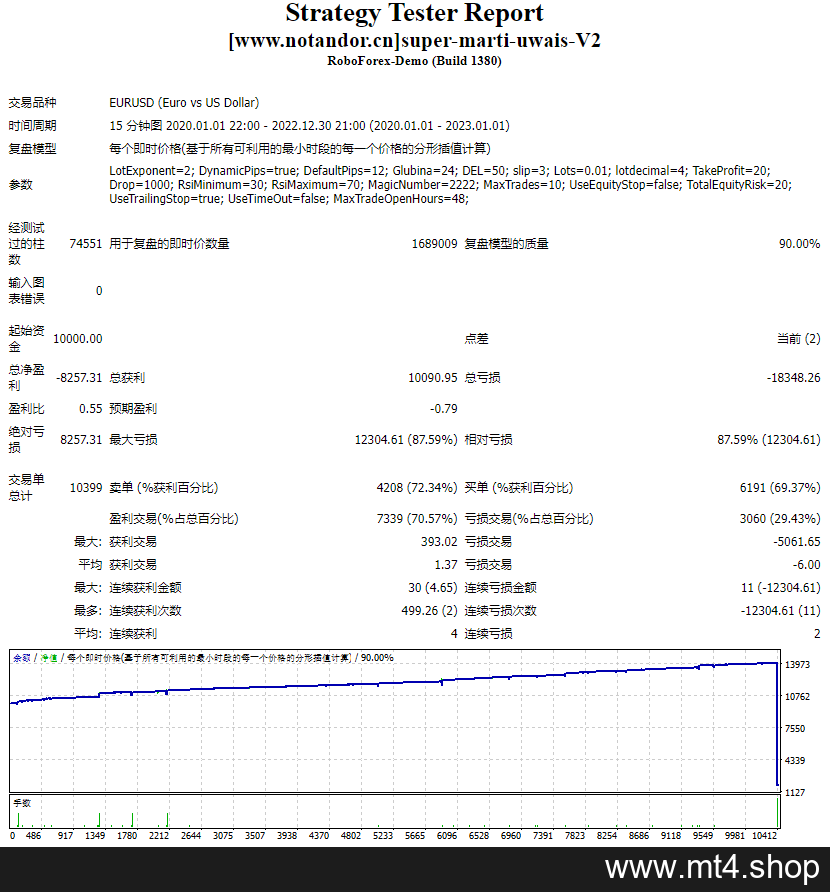Click the 连续获利金额 label
This screenshot has height=892, width=830.
point(146,588)
